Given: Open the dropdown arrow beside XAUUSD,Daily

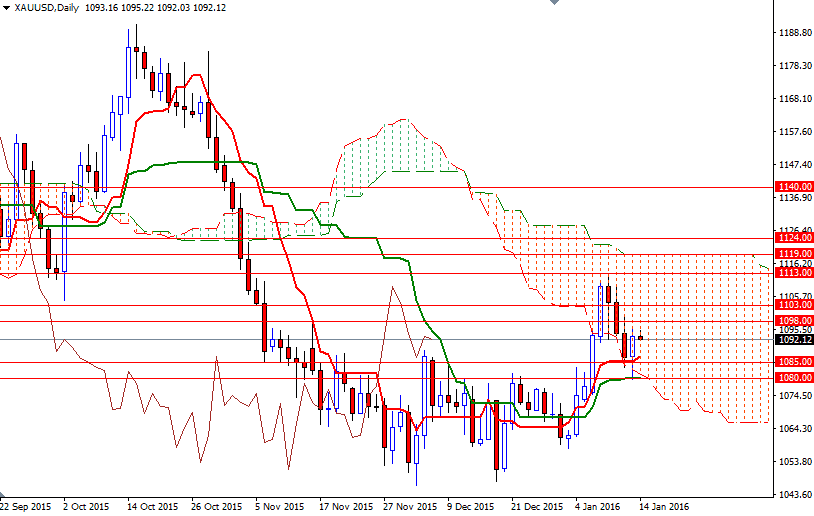Looking at the screenshot, I should tap(6, 8).
